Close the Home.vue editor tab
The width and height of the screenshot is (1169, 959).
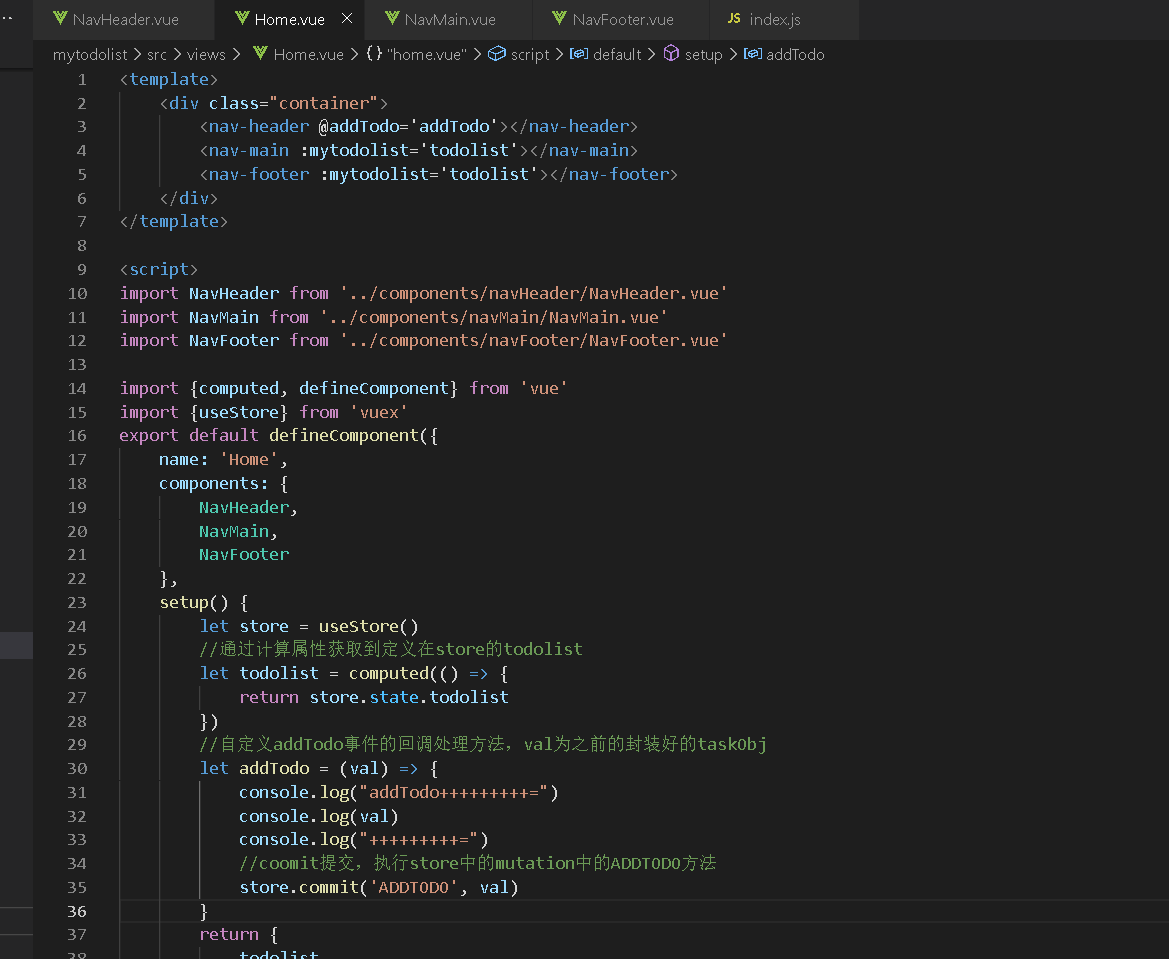click(x=347, y=19)
